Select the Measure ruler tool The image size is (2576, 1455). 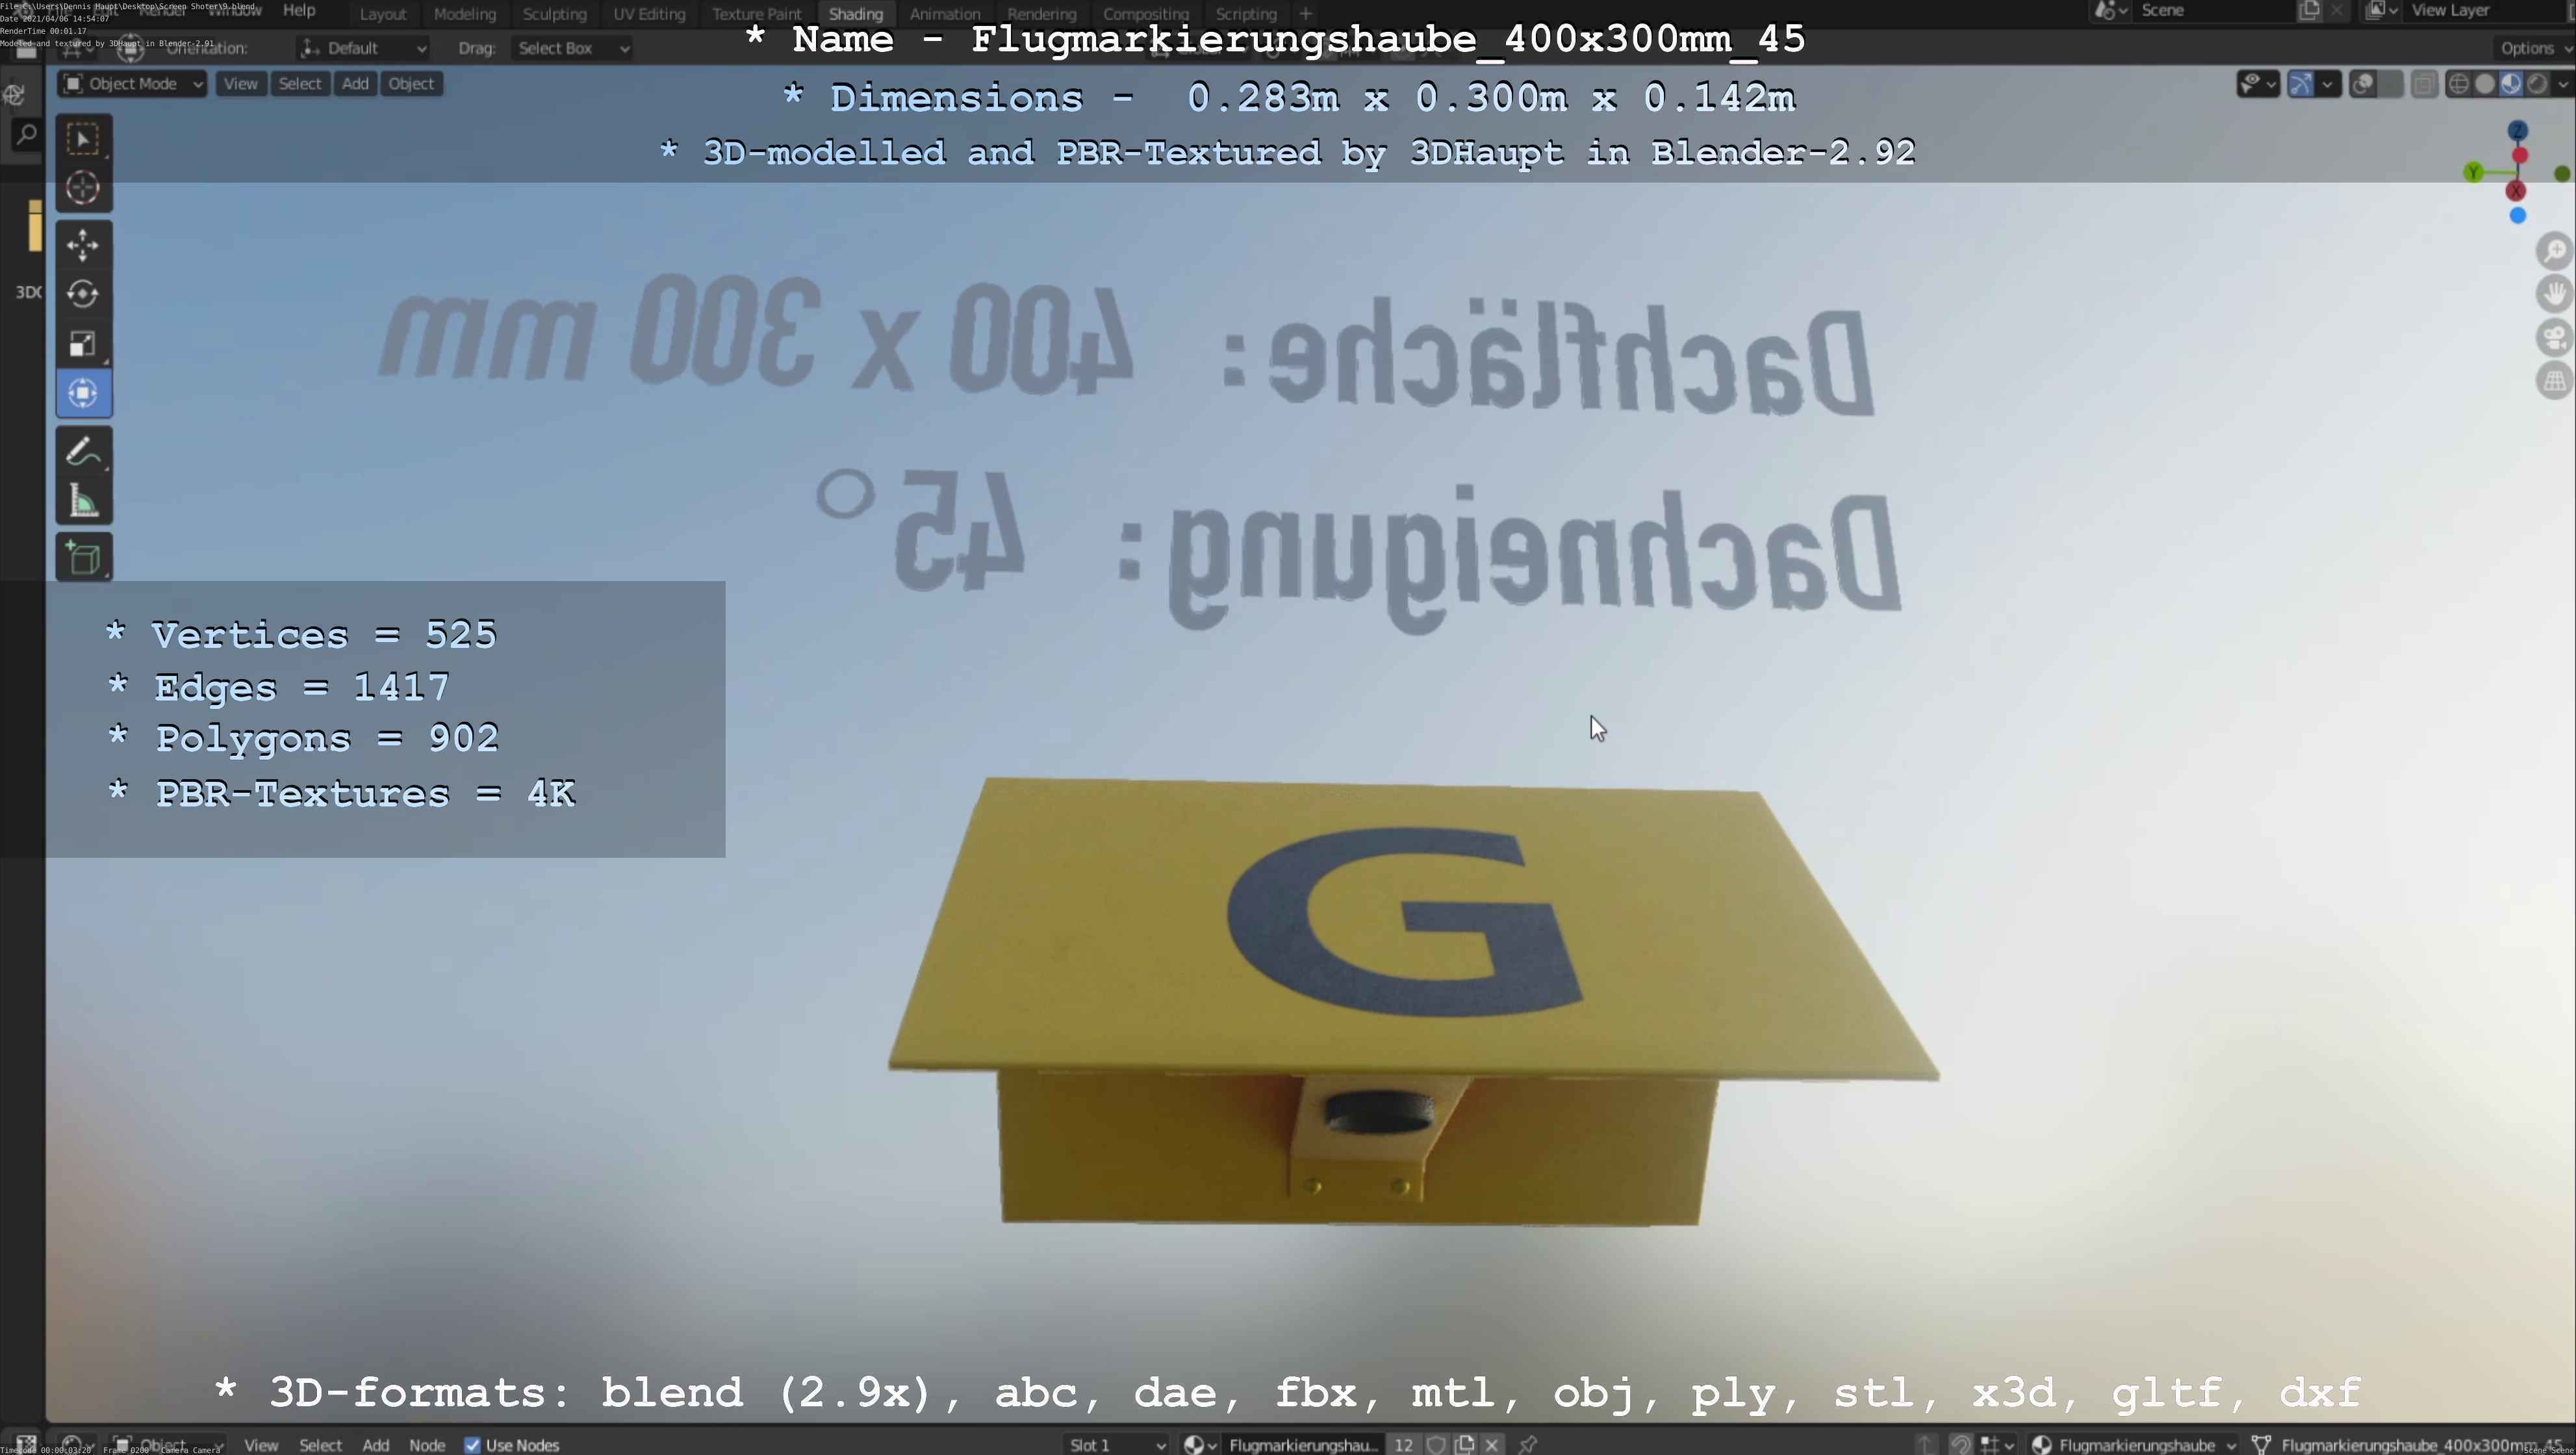click(83, 502)
